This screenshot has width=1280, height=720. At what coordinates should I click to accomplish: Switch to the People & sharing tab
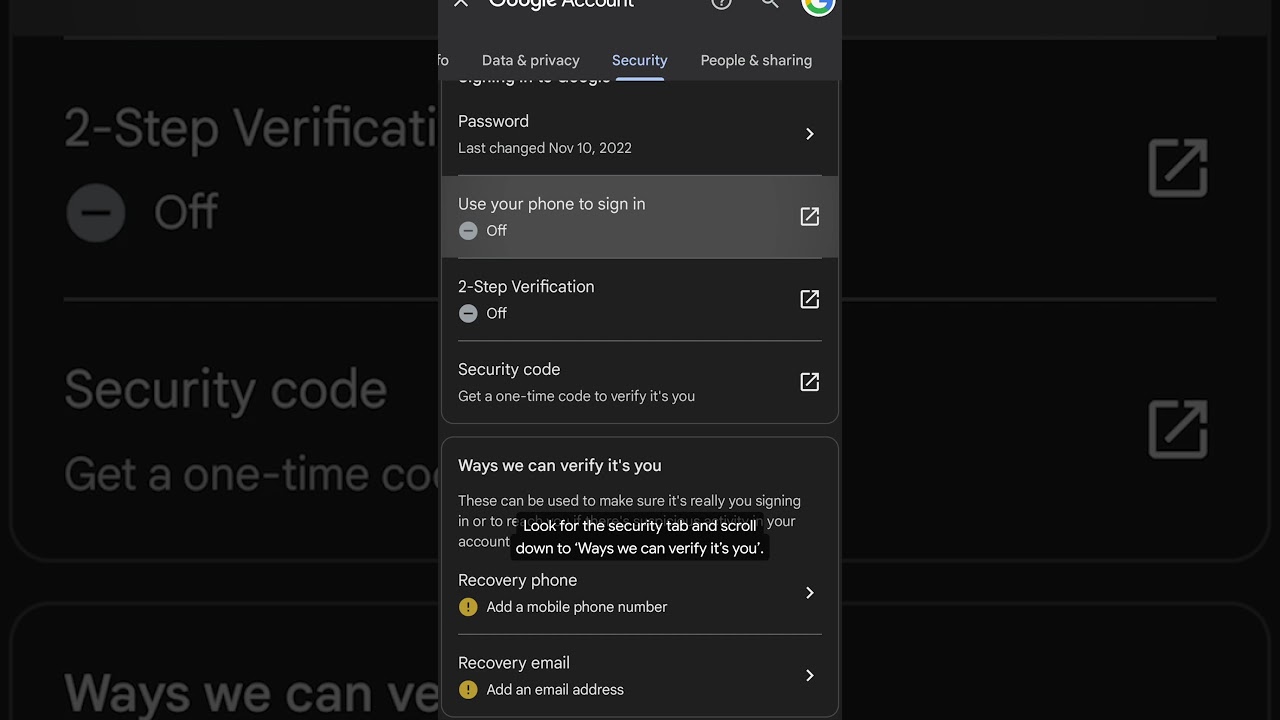756,60
